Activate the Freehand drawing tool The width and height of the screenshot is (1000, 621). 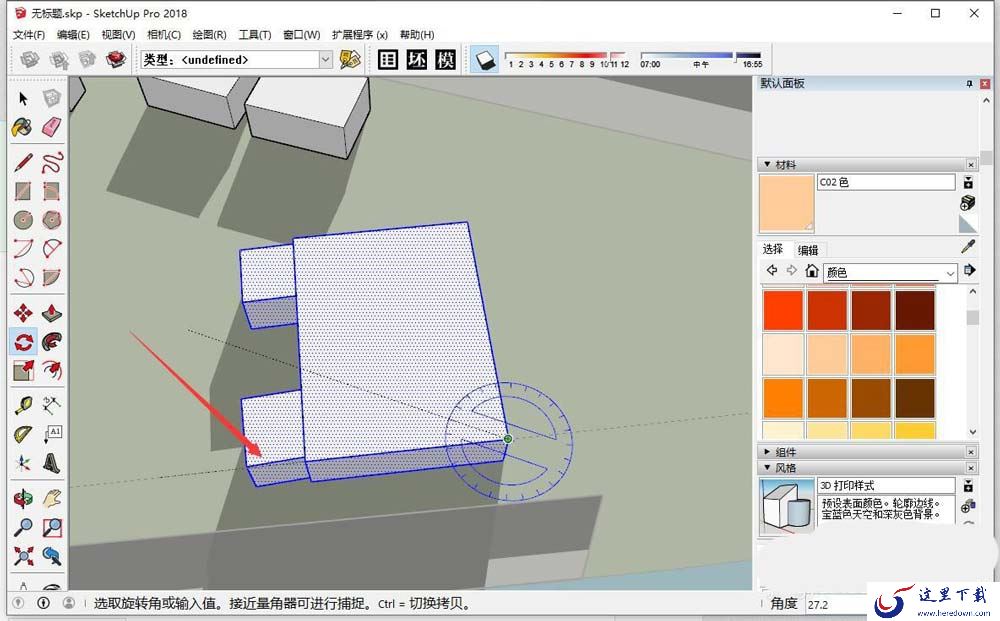coord(52,163)
